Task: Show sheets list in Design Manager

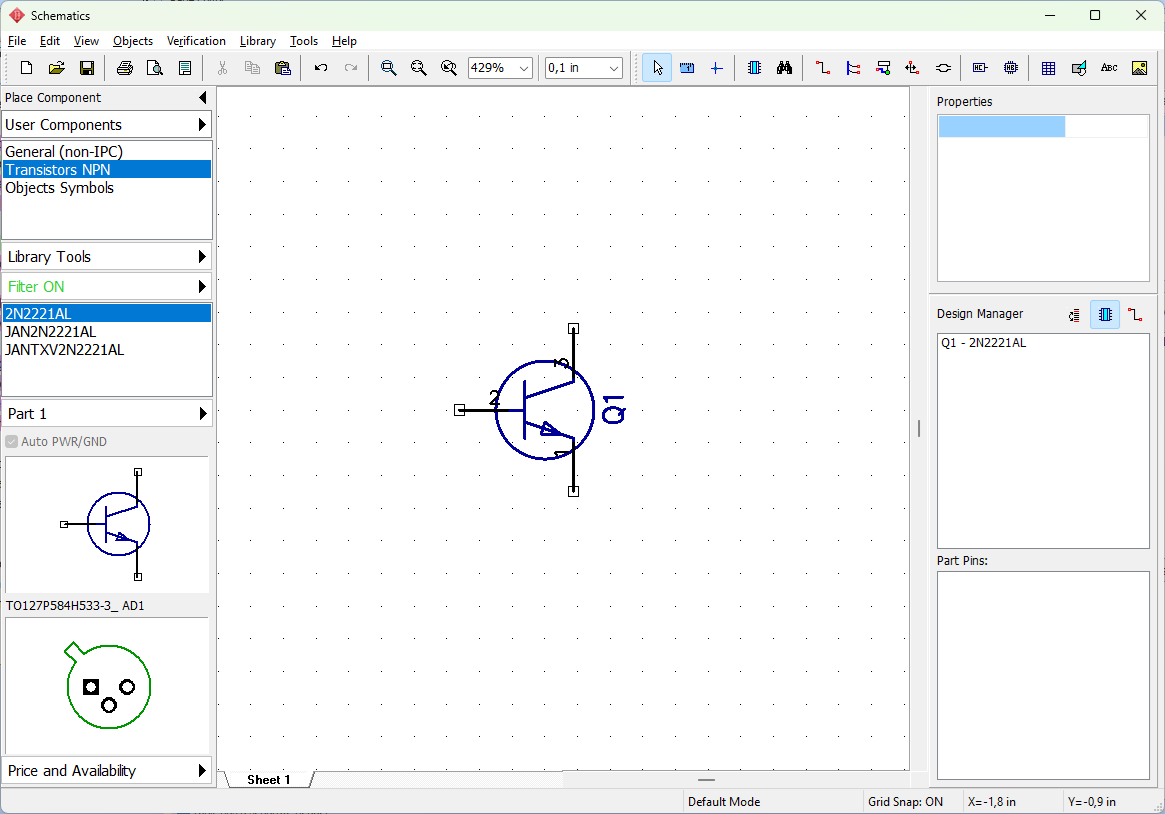Action: pos(1074,315)
